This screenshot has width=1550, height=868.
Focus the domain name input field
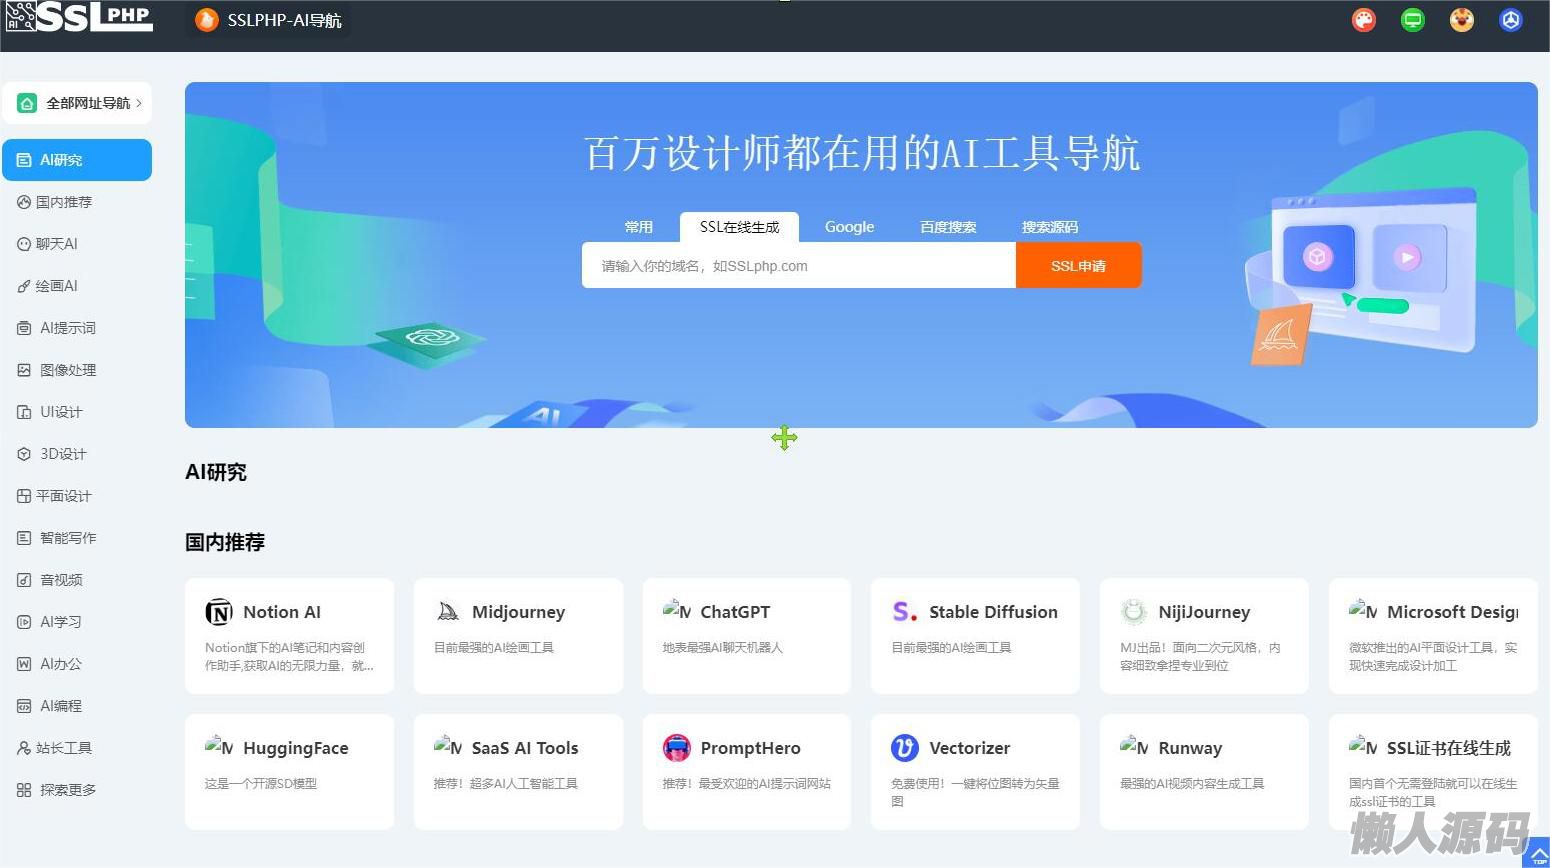pyautogui.click(x=799, y=266)
